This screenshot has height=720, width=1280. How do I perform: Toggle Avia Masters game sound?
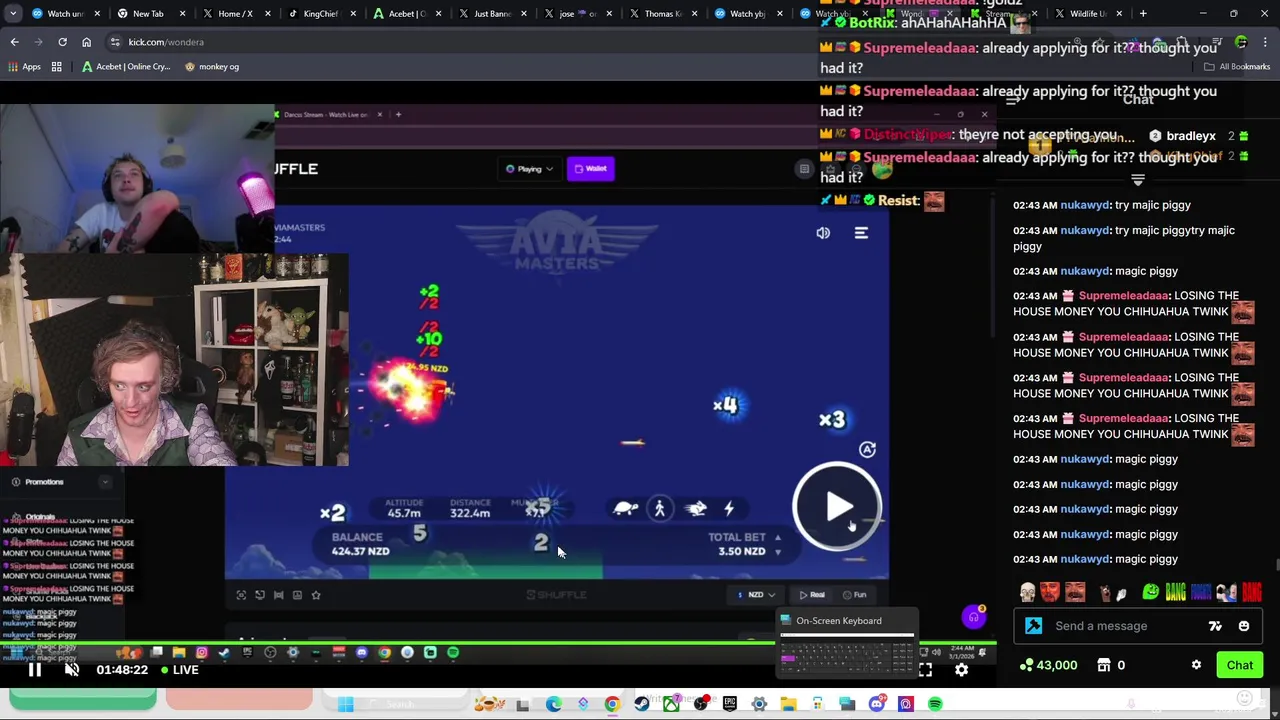[823, 233]
